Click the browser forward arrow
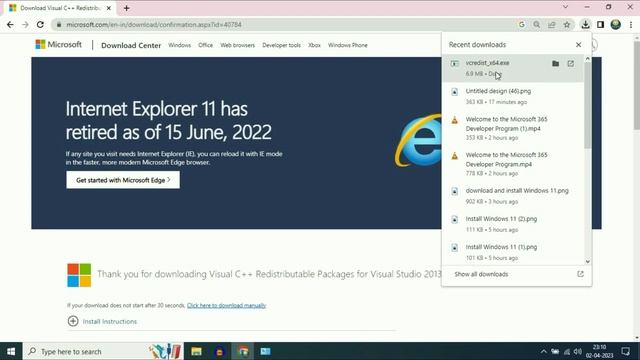The image size is (640, 360). tap(25, 24)
